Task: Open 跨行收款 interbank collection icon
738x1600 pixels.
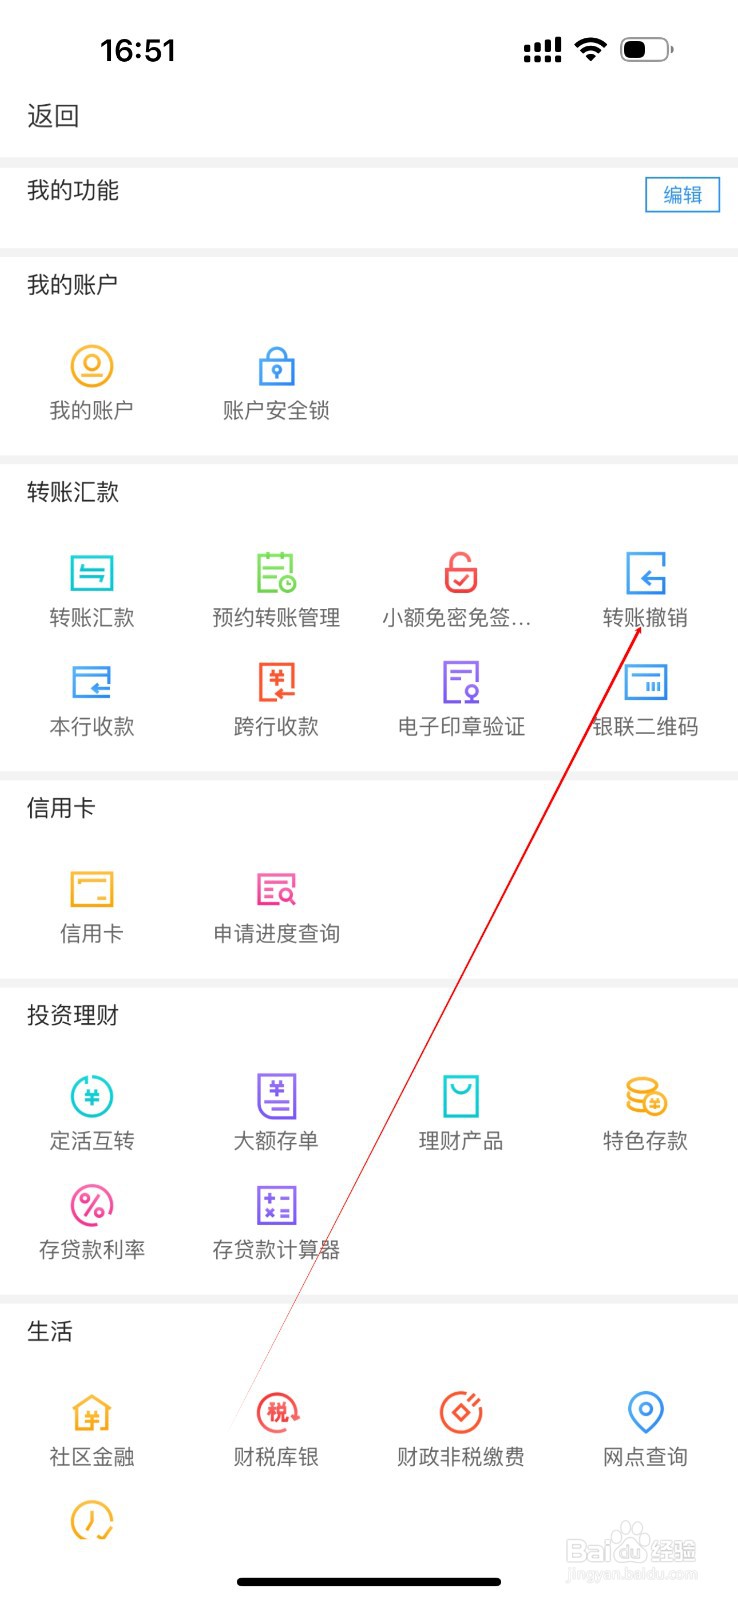Action: pyautogui.click(x=277, y=681)
